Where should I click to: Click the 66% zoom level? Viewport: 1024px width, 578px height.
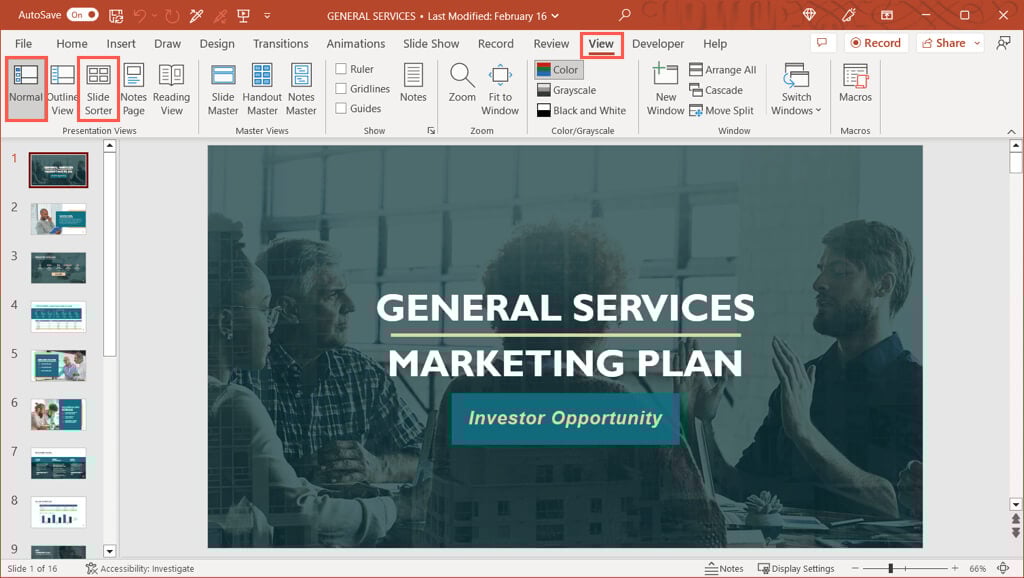click(x=978, y=568)
